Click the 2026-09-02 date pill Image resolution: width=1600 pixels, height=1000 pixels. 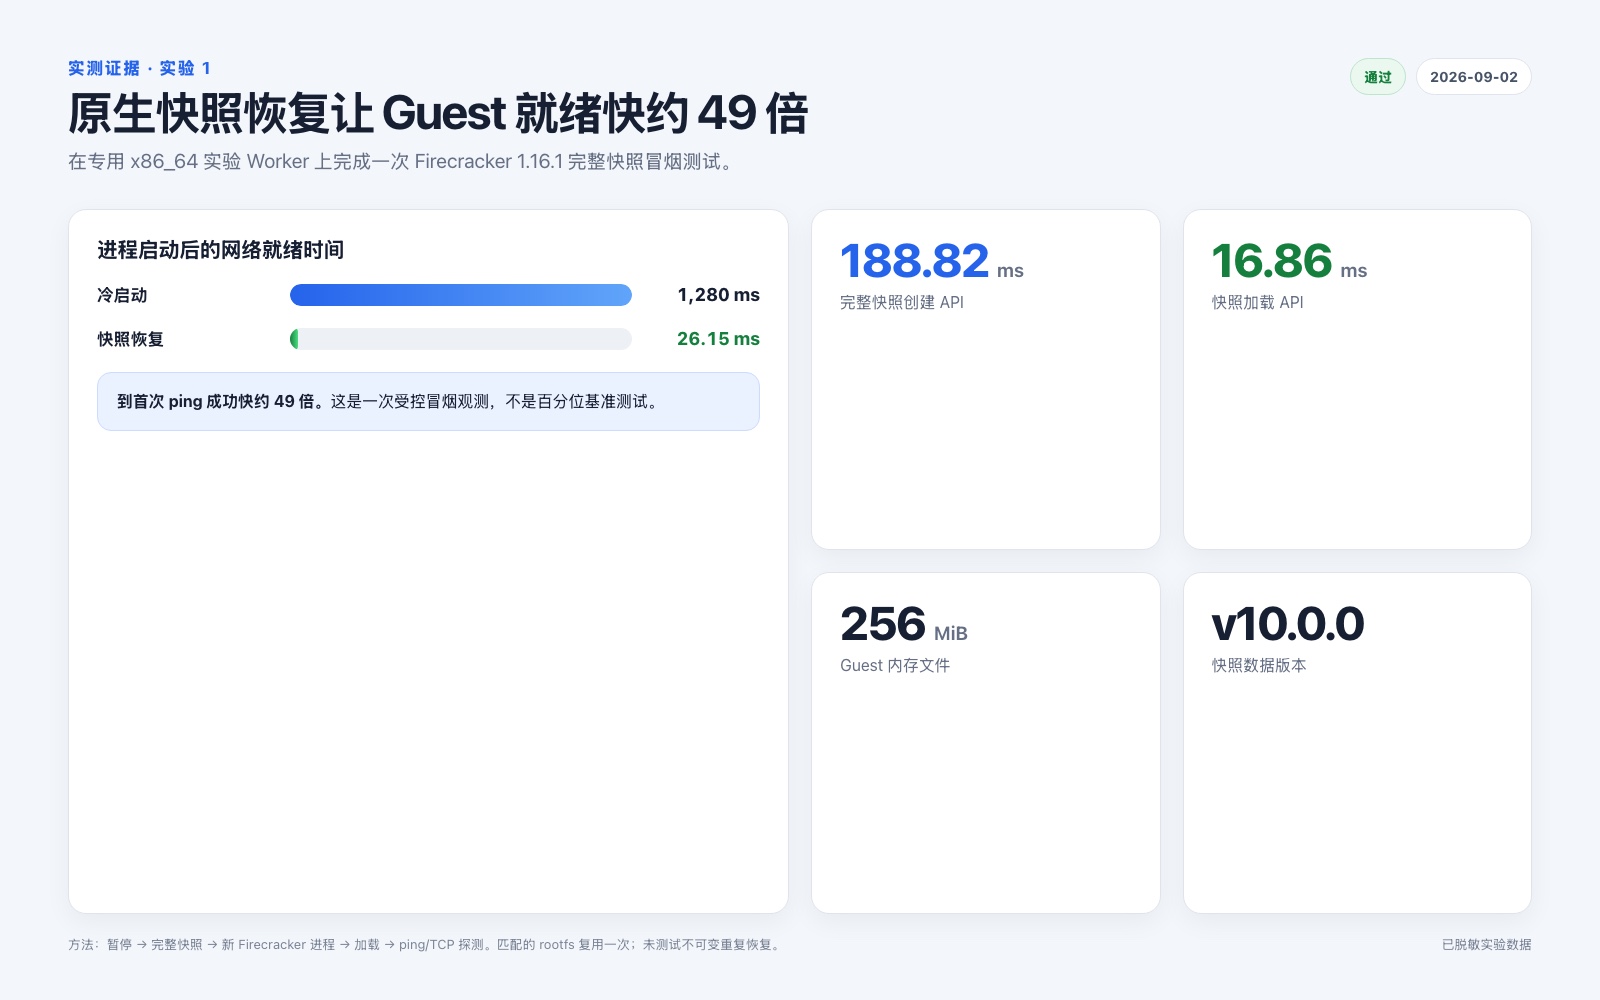coord(1474,77)
